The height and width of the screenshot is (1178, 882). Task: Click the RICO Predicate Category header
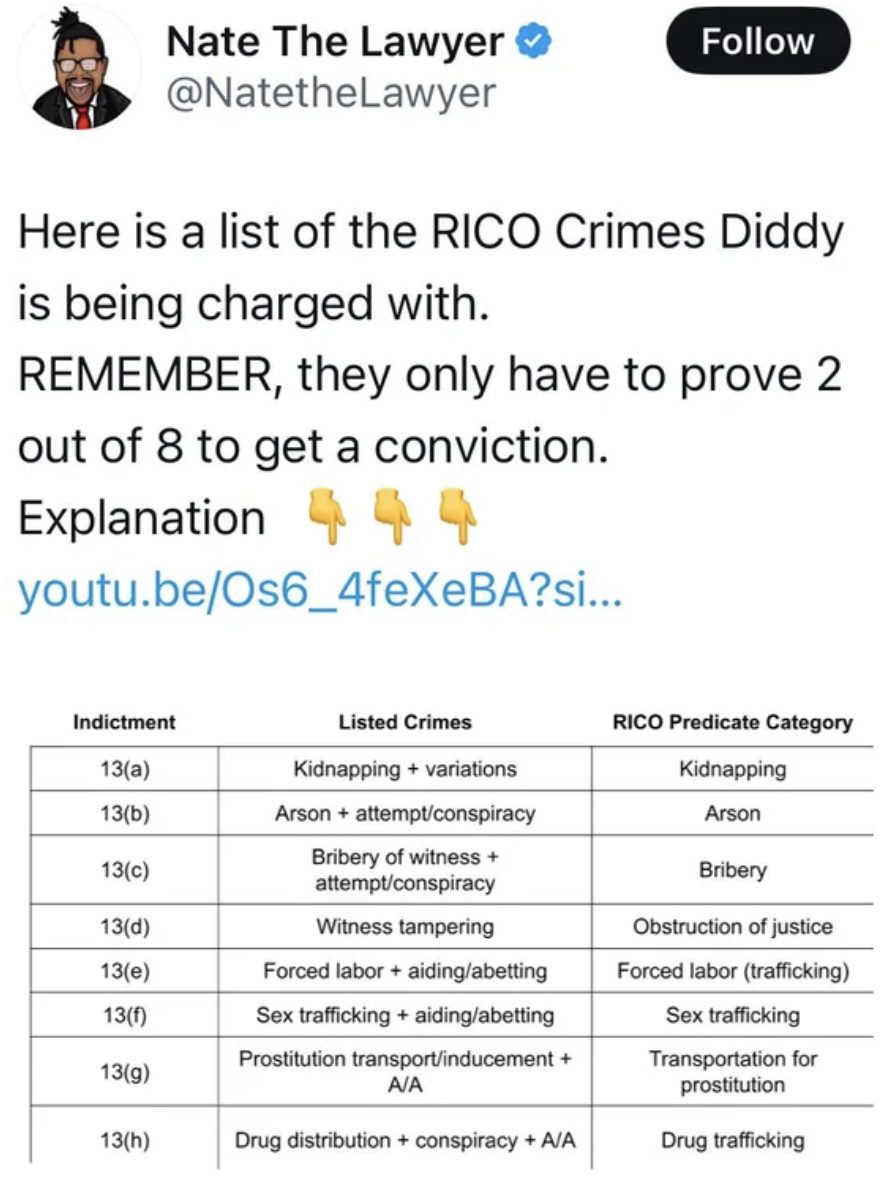click(732, 723)
